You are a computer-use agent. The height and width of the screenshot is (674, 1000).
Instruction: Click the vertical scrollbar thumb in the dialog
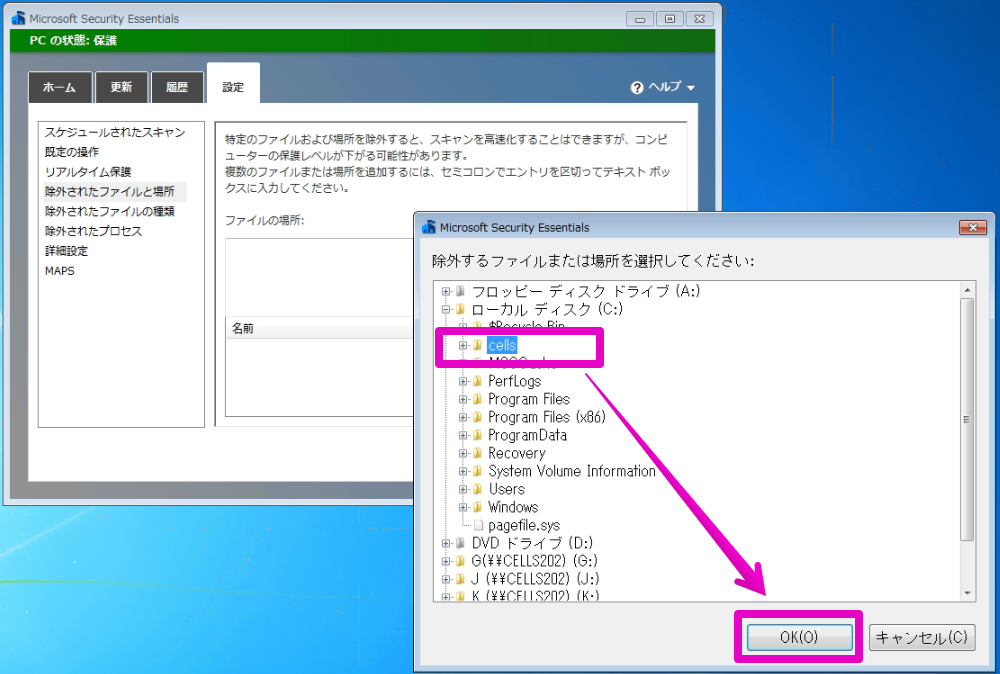(x=967, y=420)
